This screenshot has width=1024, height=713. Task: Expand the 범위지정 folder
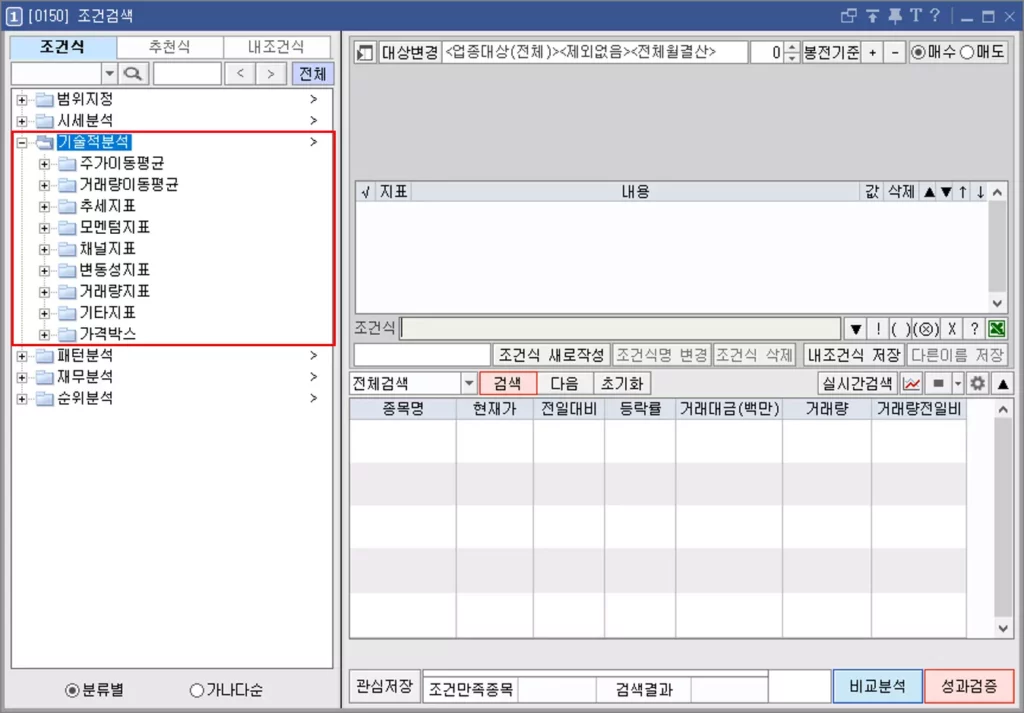point(22,100)
